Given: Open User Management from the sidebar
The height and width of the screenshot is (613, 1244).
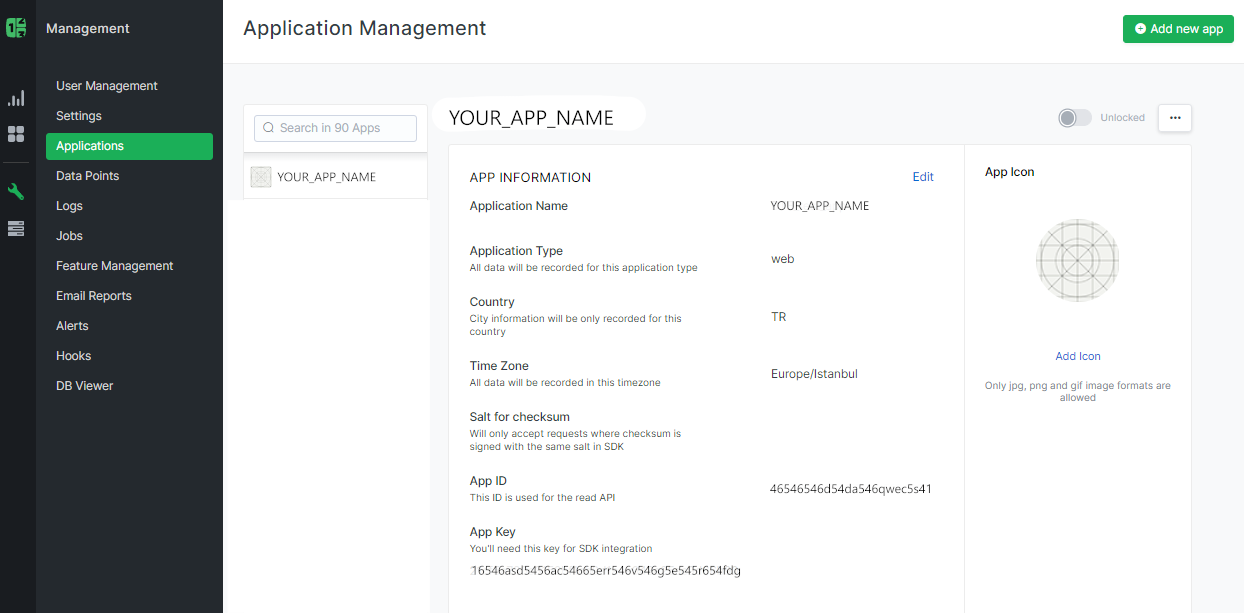Looking at the screenshot, I should point(107,86).
